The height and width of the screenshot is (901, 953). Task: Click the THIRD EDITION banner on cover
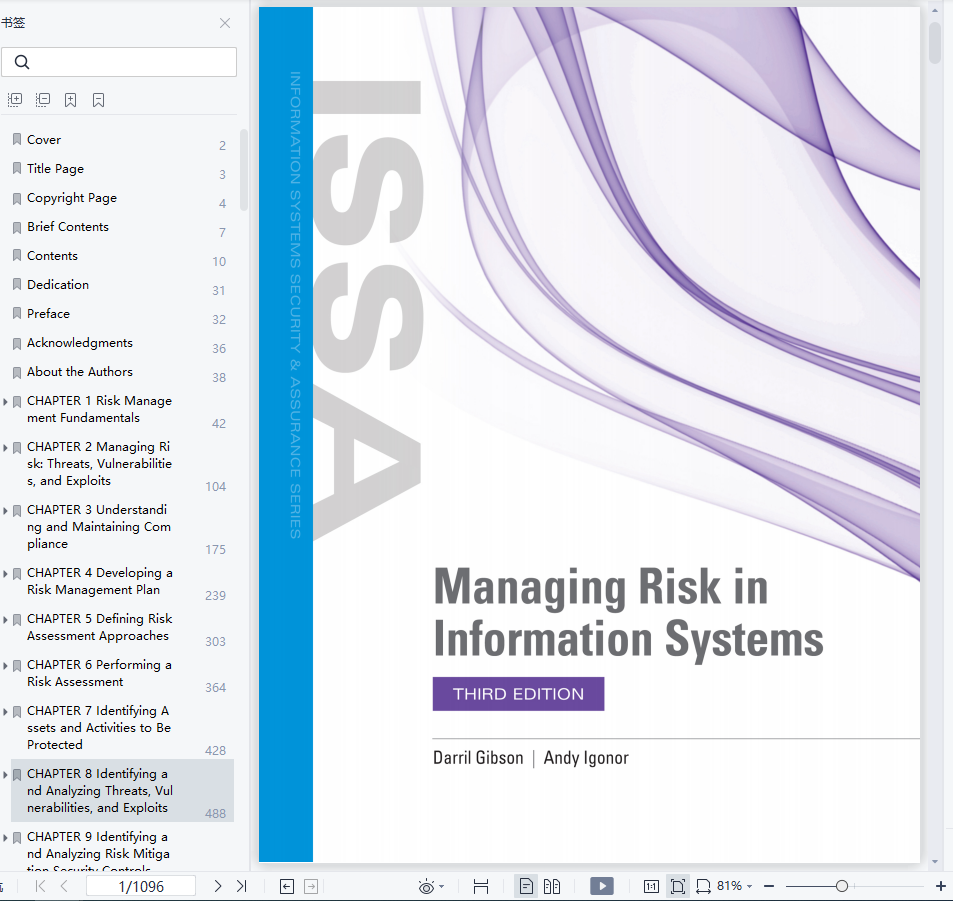point(518,694)
